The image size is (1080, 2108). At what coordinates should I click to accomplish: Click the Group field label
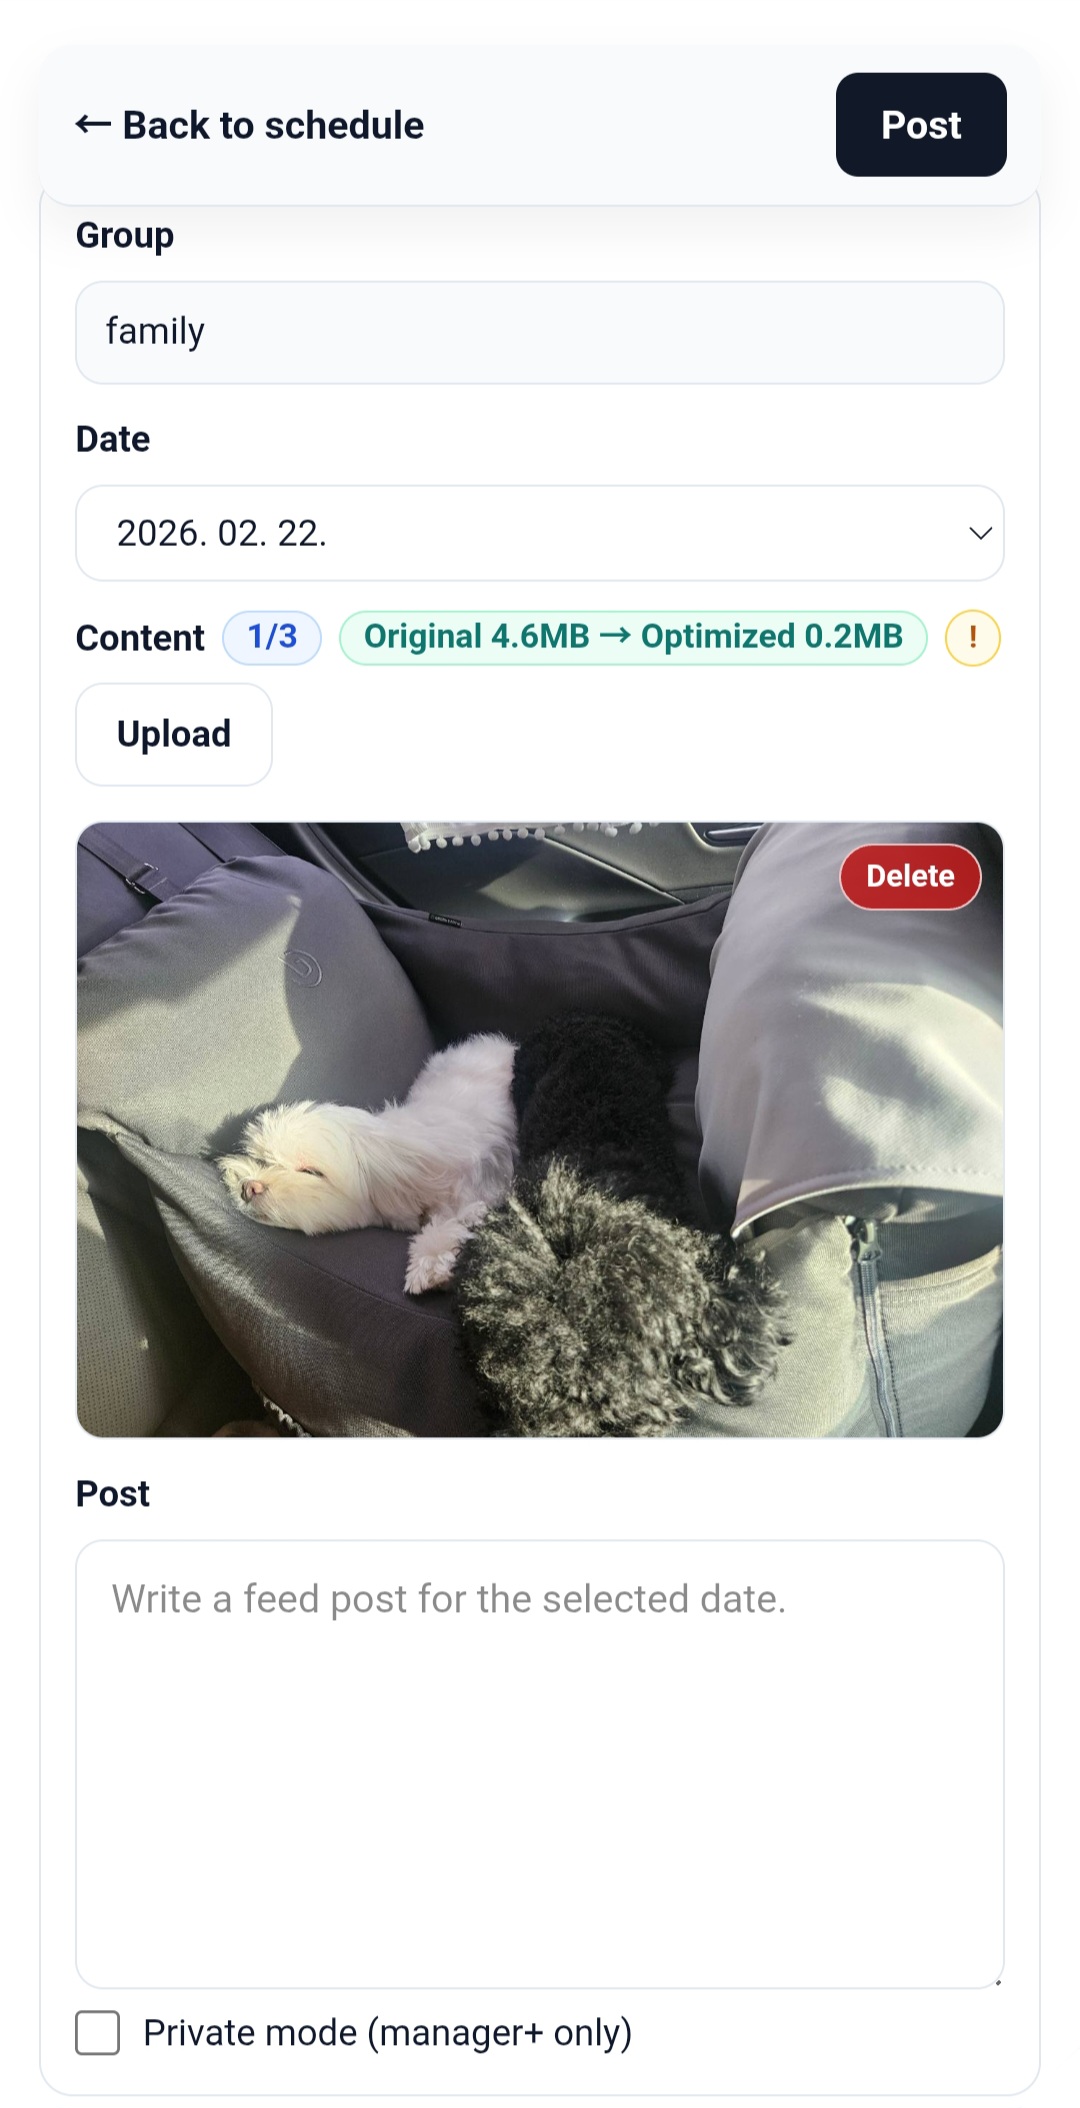click(125, 235)
